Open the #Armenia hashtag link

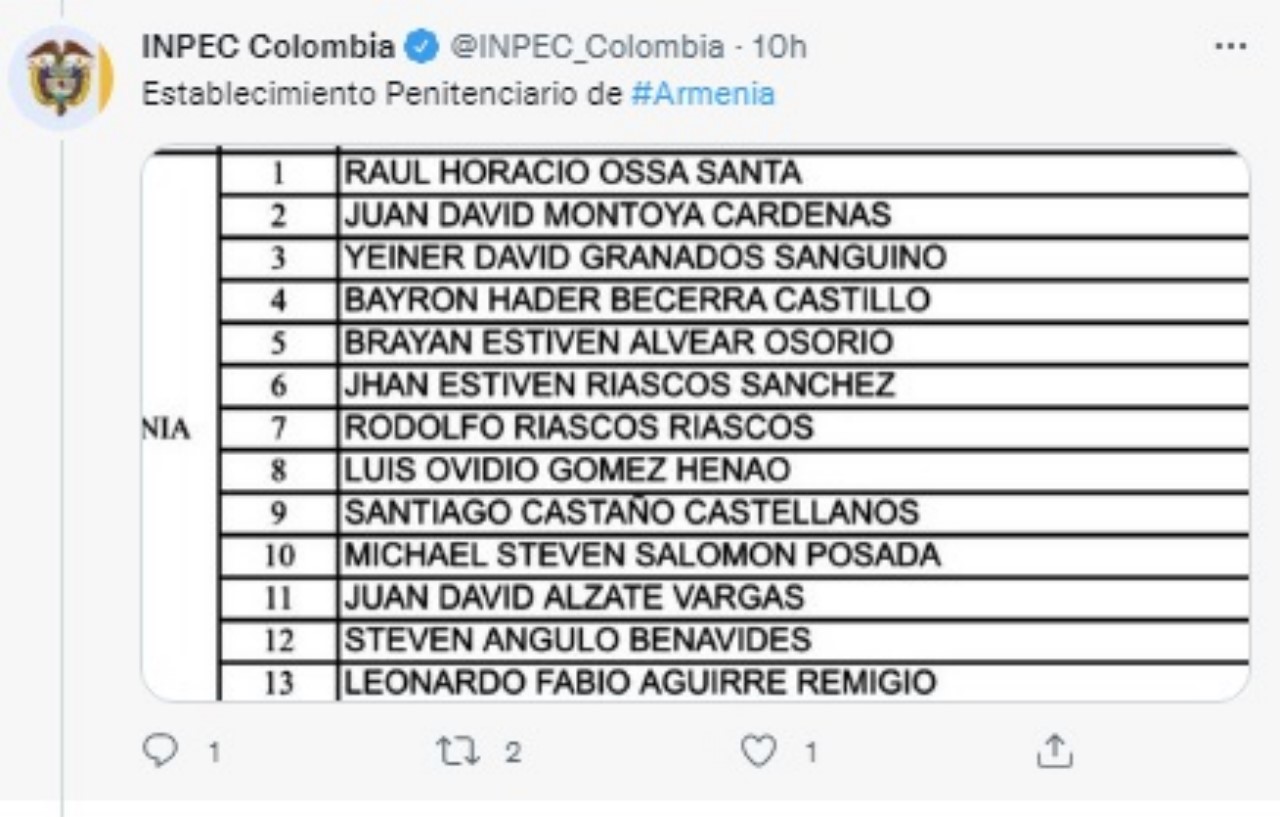click(704, 94)
